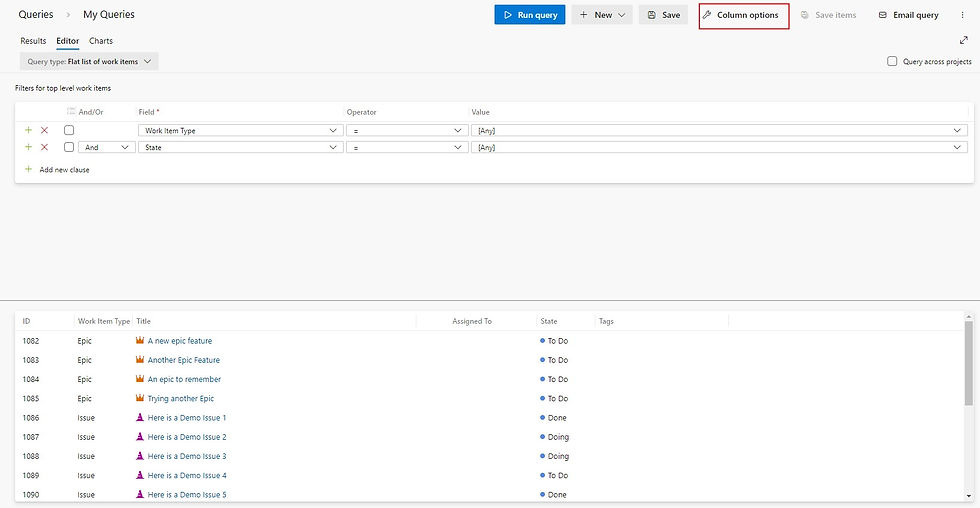Open My Queries breadcrumb
Image resolution: width=980 pixels, height=508 pixels.
tap(109, 14)
